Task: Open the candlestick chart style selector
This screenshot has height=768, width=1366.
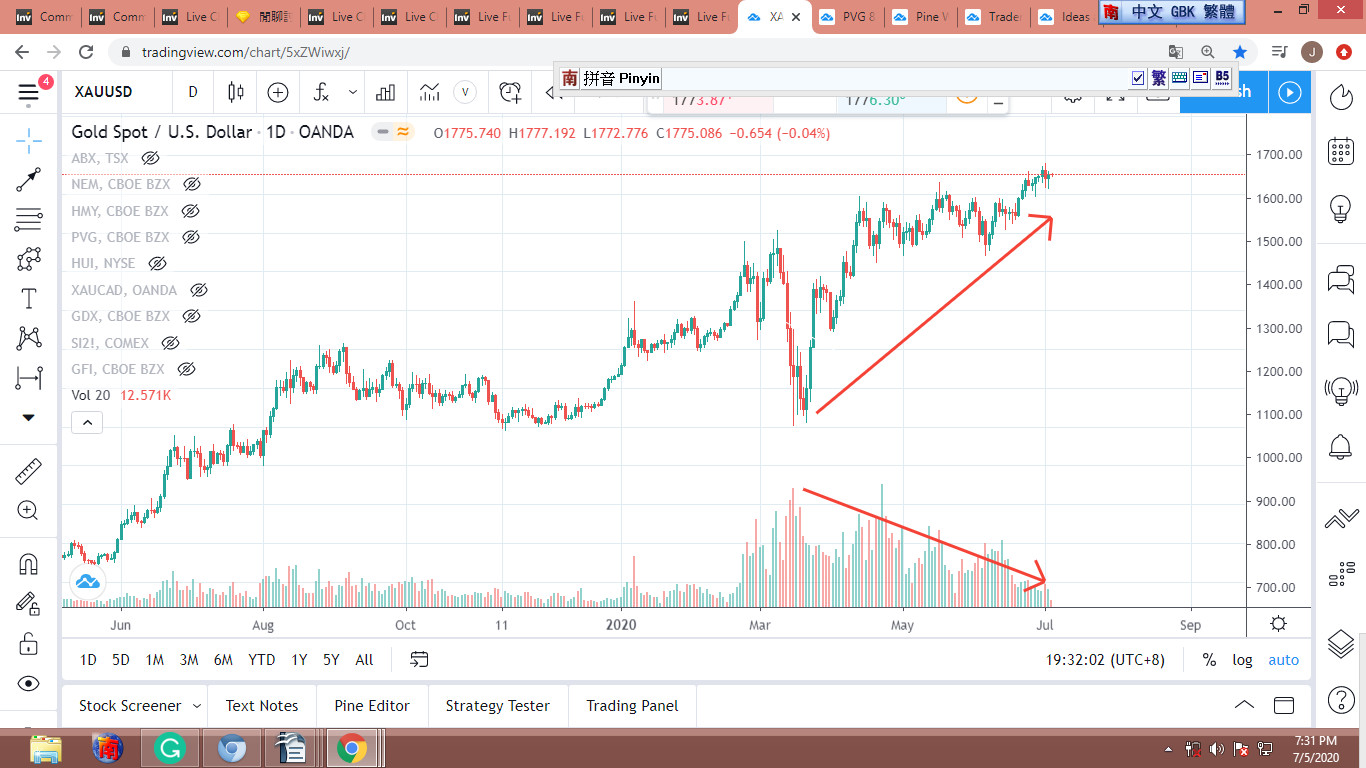Action: (236, 92)
